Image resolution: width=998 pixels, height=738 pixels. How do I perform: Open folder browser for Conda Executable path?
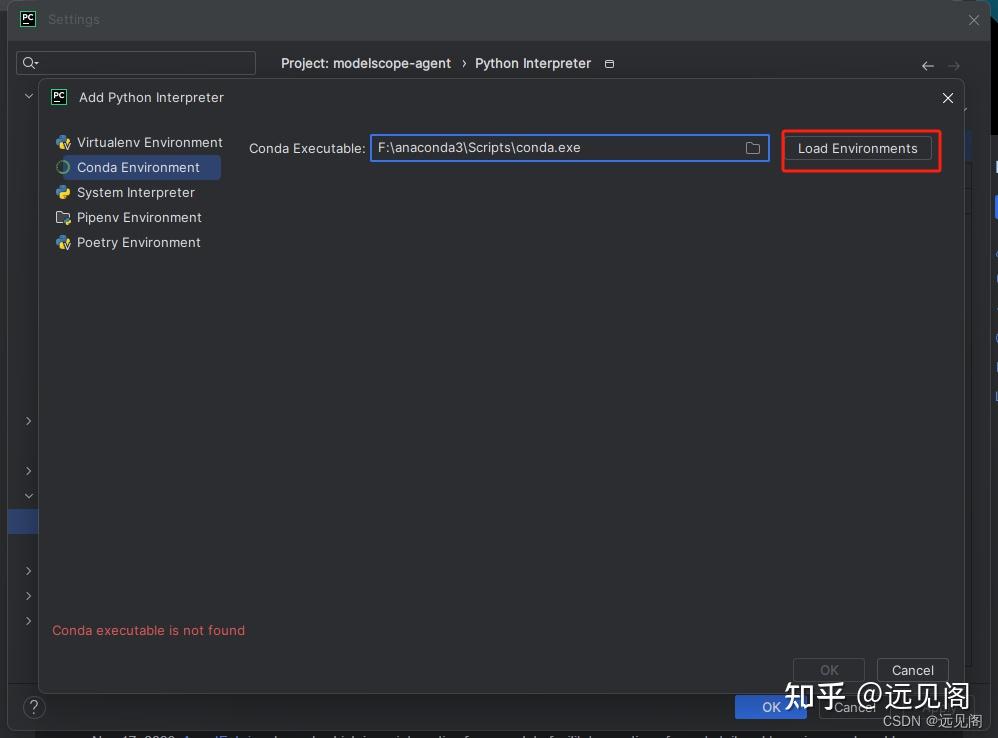[753, 148]
